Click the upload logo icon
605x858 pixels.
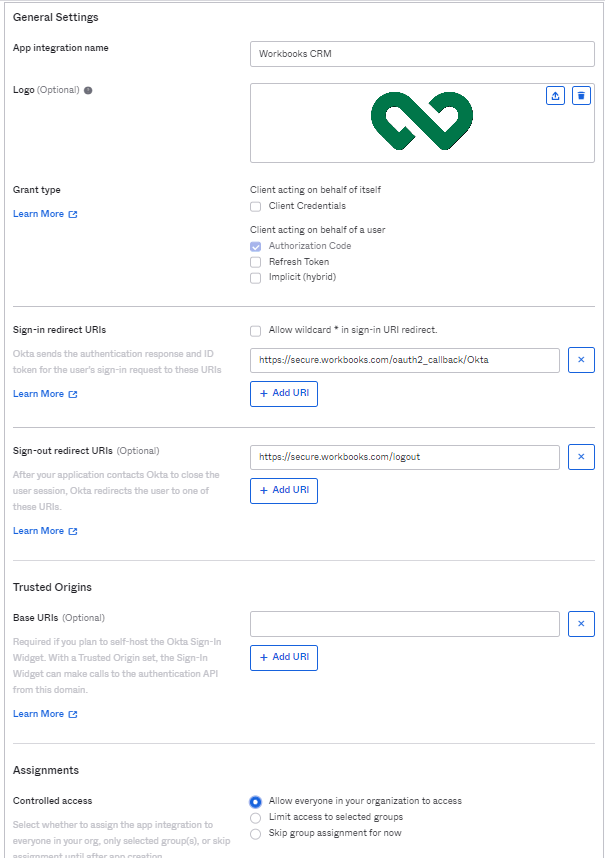[555, 95]
